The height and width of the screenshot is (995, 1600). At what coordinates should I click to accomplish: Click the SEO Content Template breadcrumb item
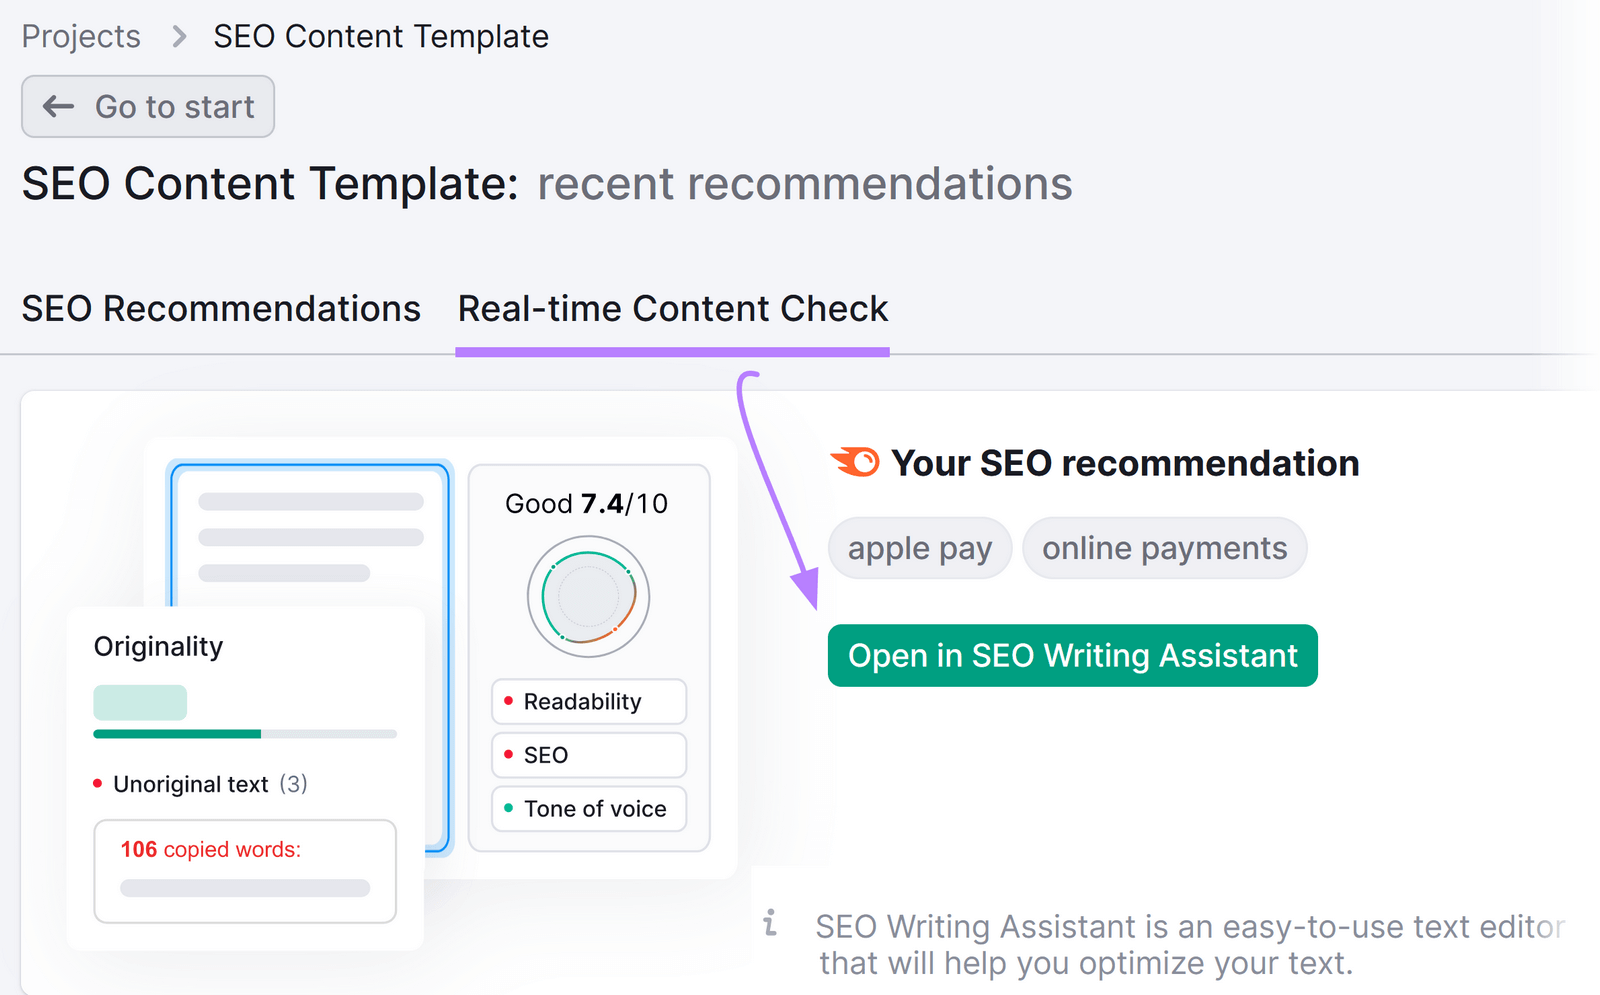[380, 36]
